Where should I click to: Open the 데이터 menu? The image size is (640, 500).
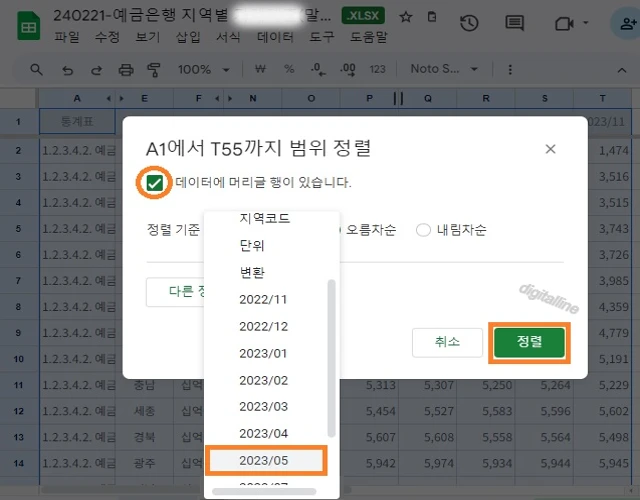coord(275,37)
